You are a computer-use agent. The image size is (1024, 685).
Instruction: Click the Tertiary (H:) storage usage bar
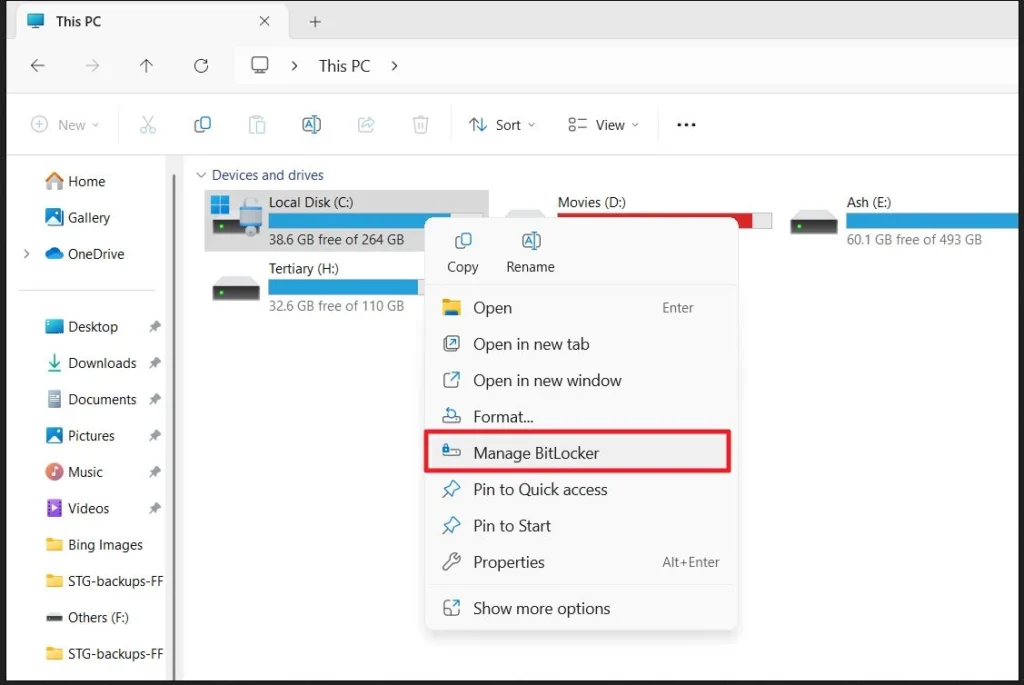[x=343, y=287]
